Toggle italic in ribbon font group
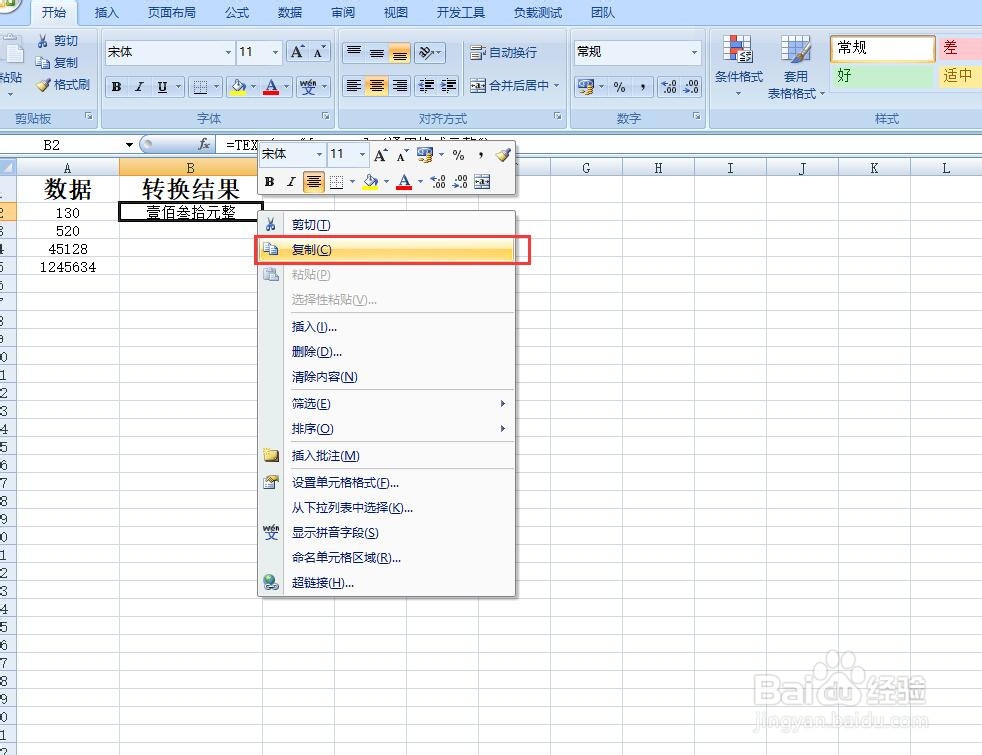 [x=139, y=87]
